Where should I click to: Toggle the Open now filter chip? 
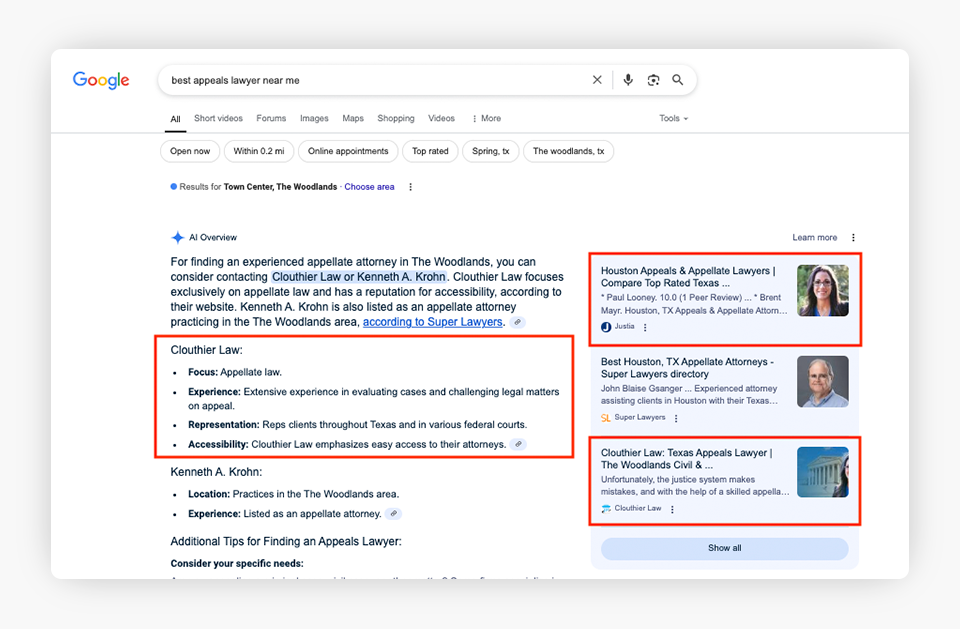(190, 151)
